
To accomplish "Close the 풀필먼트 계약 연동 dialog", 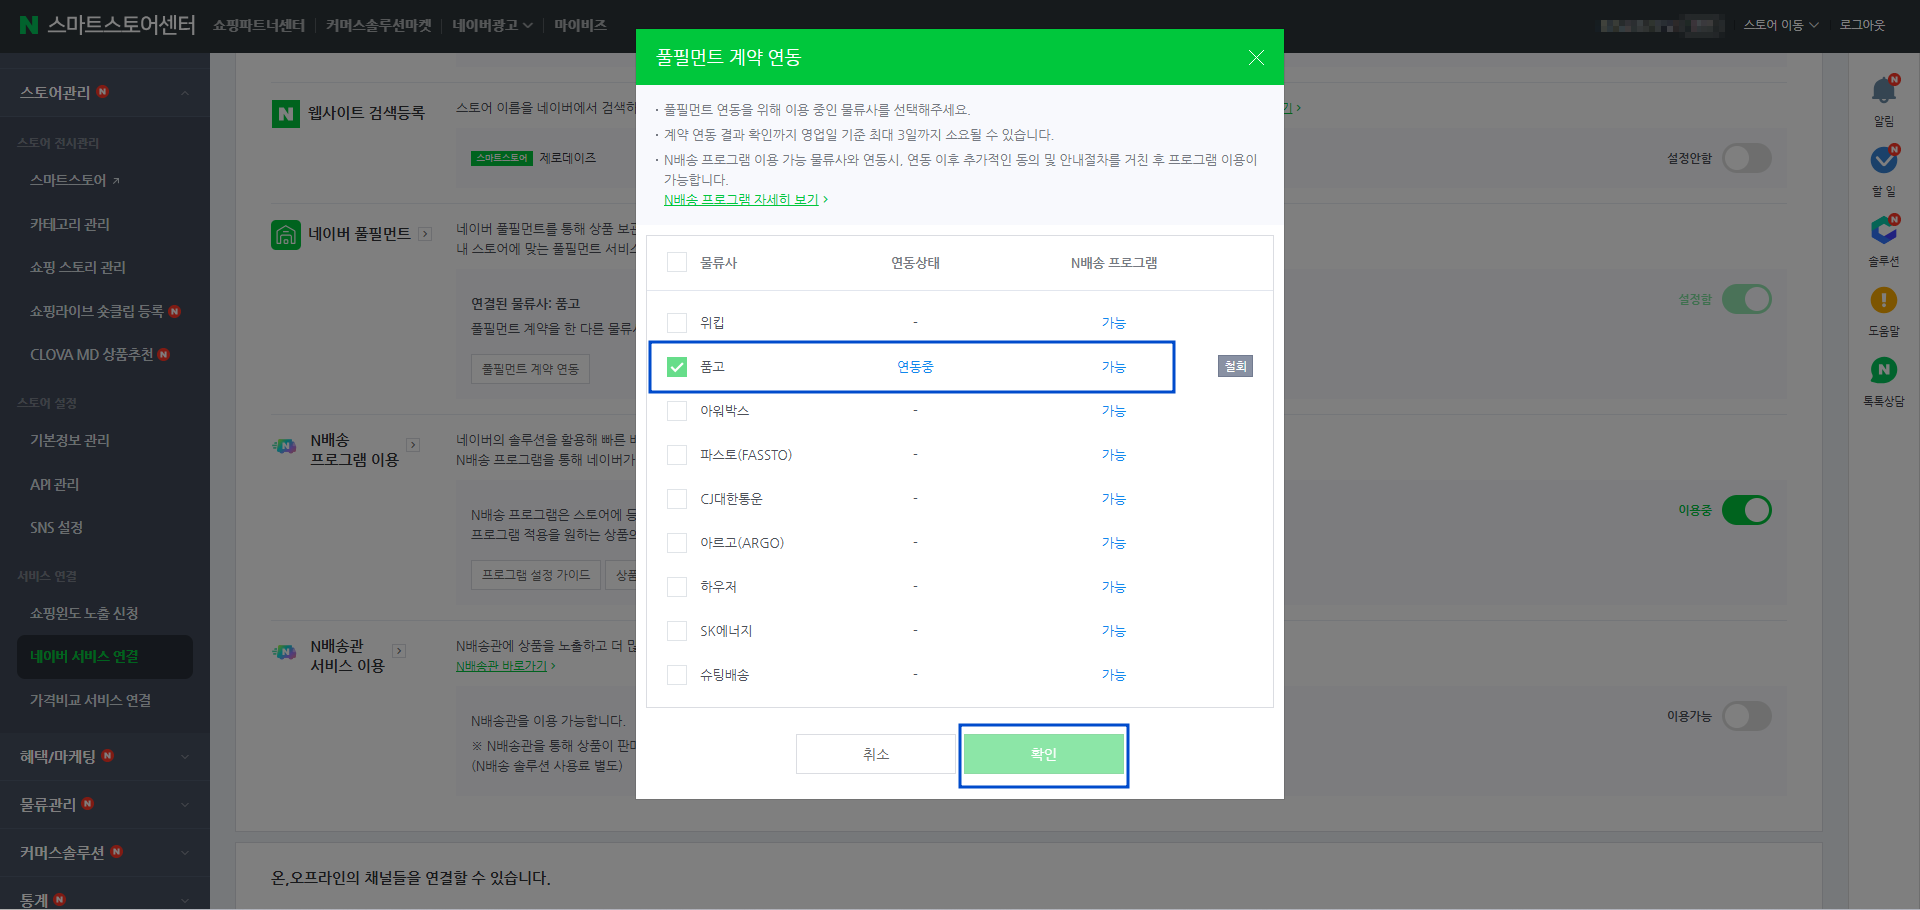I will pyautogui.click(x=1256, y=58).
